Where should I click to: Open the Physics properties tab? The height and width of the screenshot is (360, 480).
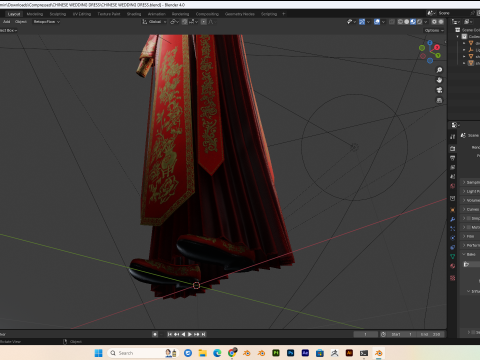pyautogui.click(x=452, y=238)
